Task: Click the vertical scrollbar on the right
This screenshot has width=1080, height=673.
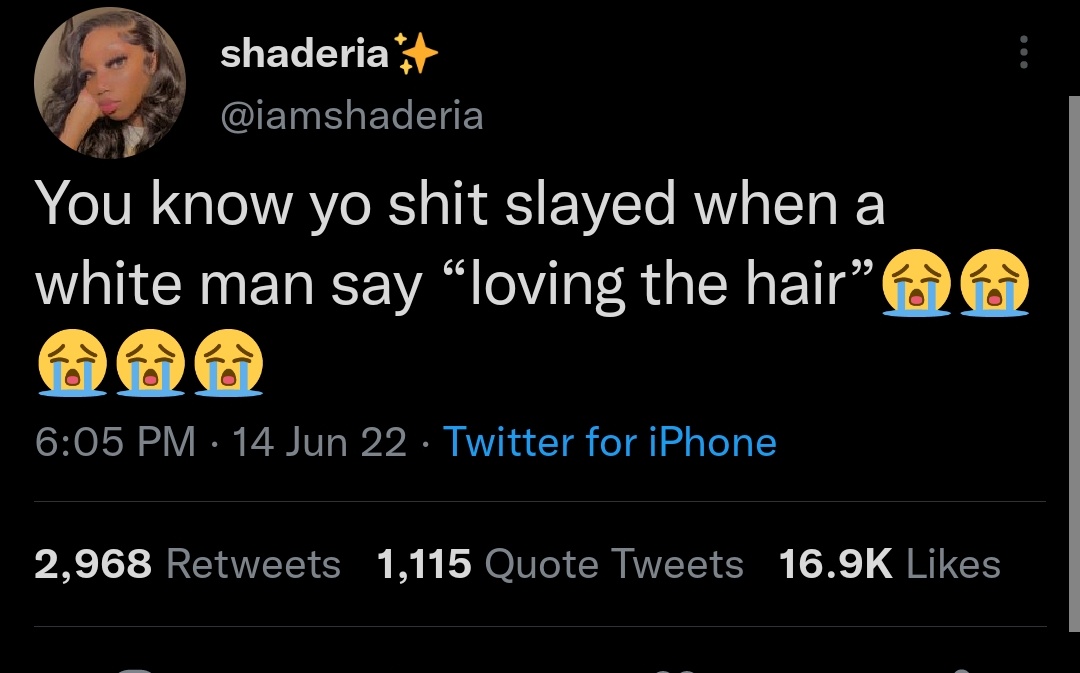Action: [1074, 364]
